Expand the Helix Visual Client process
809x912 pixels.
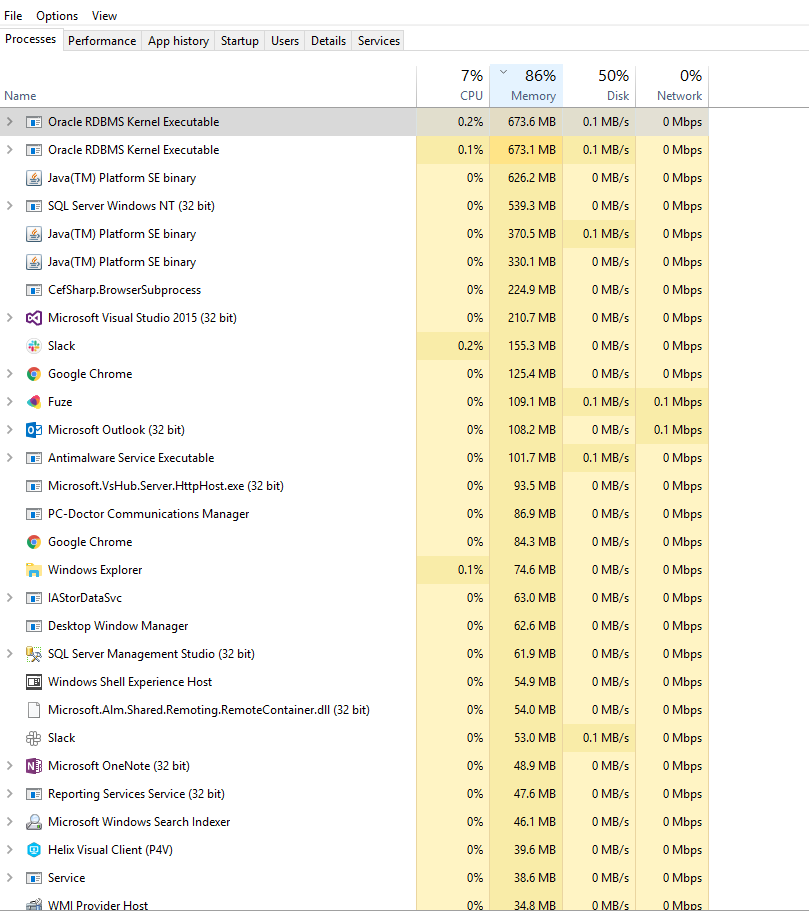point(9,849)
